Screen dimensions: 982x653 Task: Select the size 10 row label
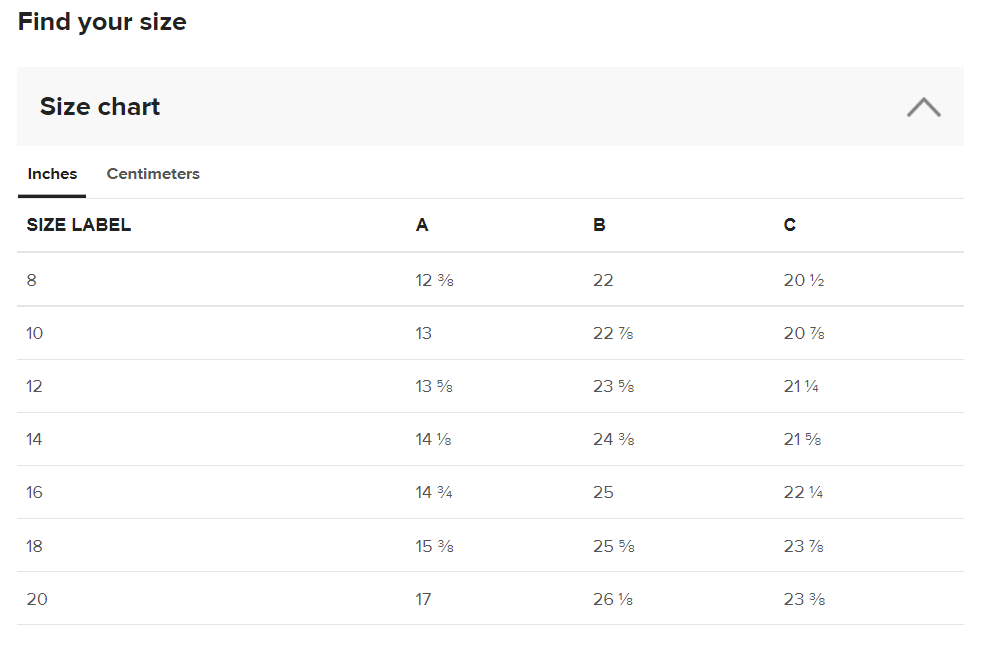[x=35, y=333]
